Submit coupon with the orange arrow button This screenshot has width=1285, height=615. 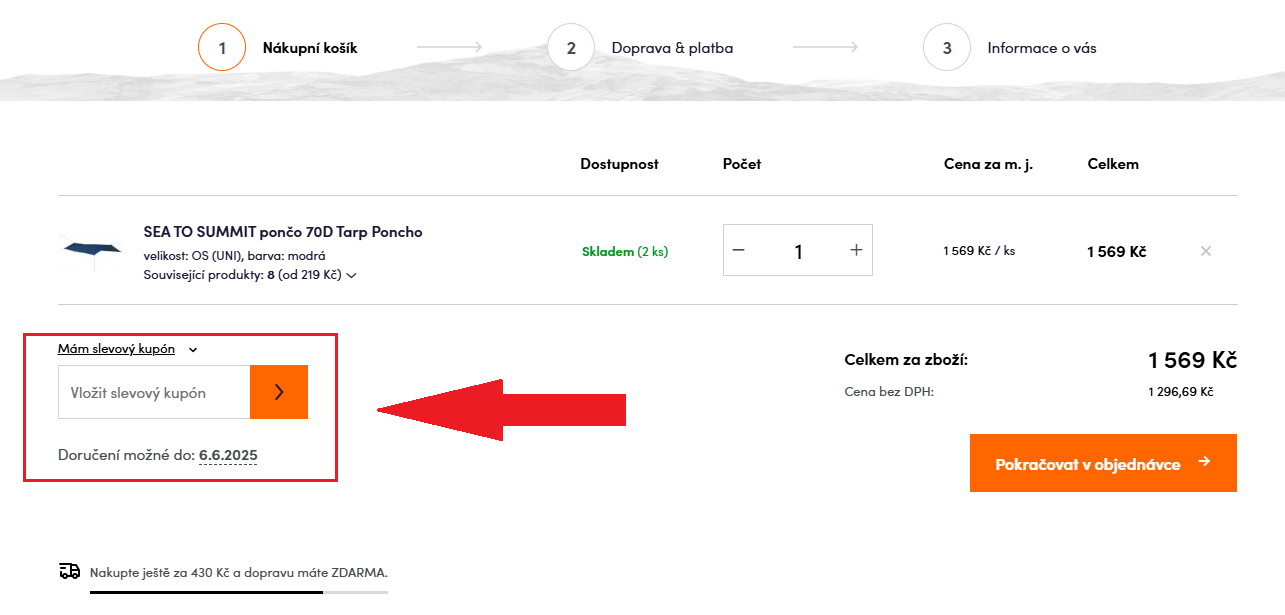pos(279,392)
